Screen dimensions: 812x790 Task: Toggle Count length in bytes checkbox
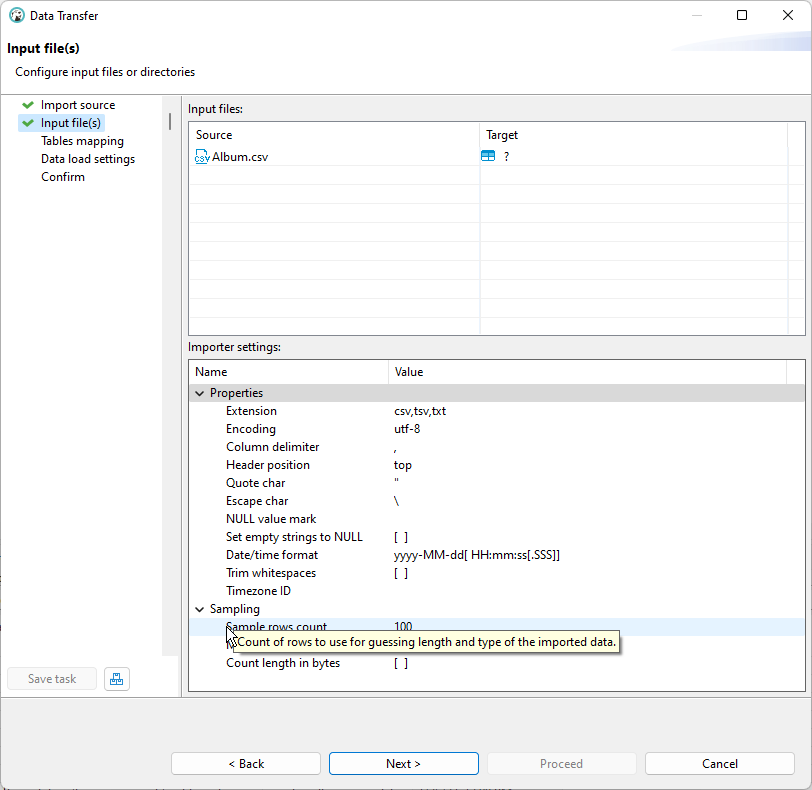click(x=399, y=663)
